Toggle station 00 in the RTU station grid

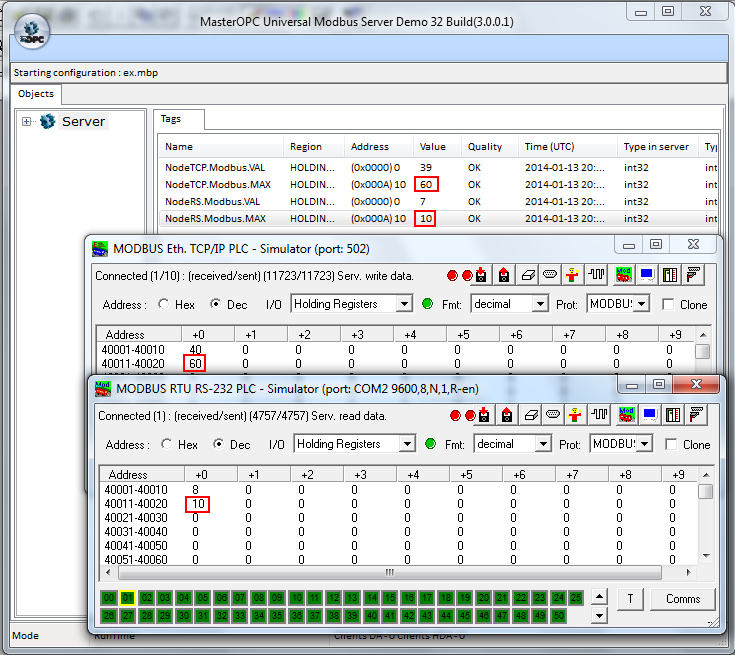[109, 597]
